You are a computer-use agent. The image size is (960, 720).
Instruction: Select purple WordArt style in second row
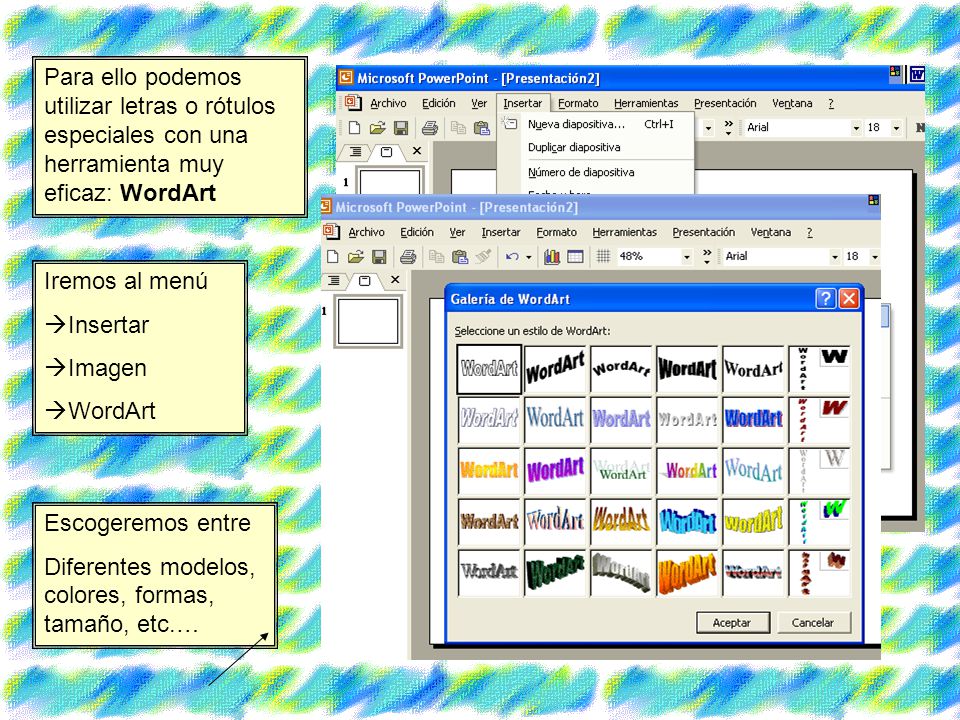621,419
